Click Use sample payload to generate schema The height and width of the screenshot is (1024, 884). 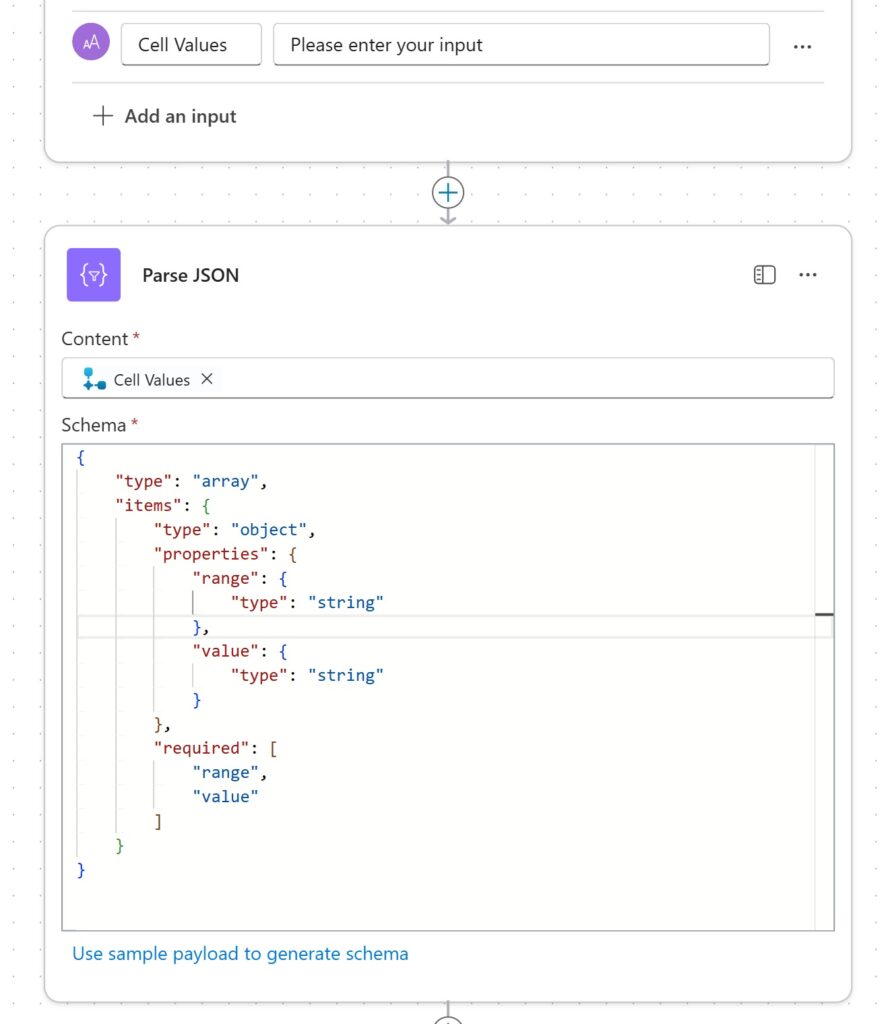click(240, 953)
